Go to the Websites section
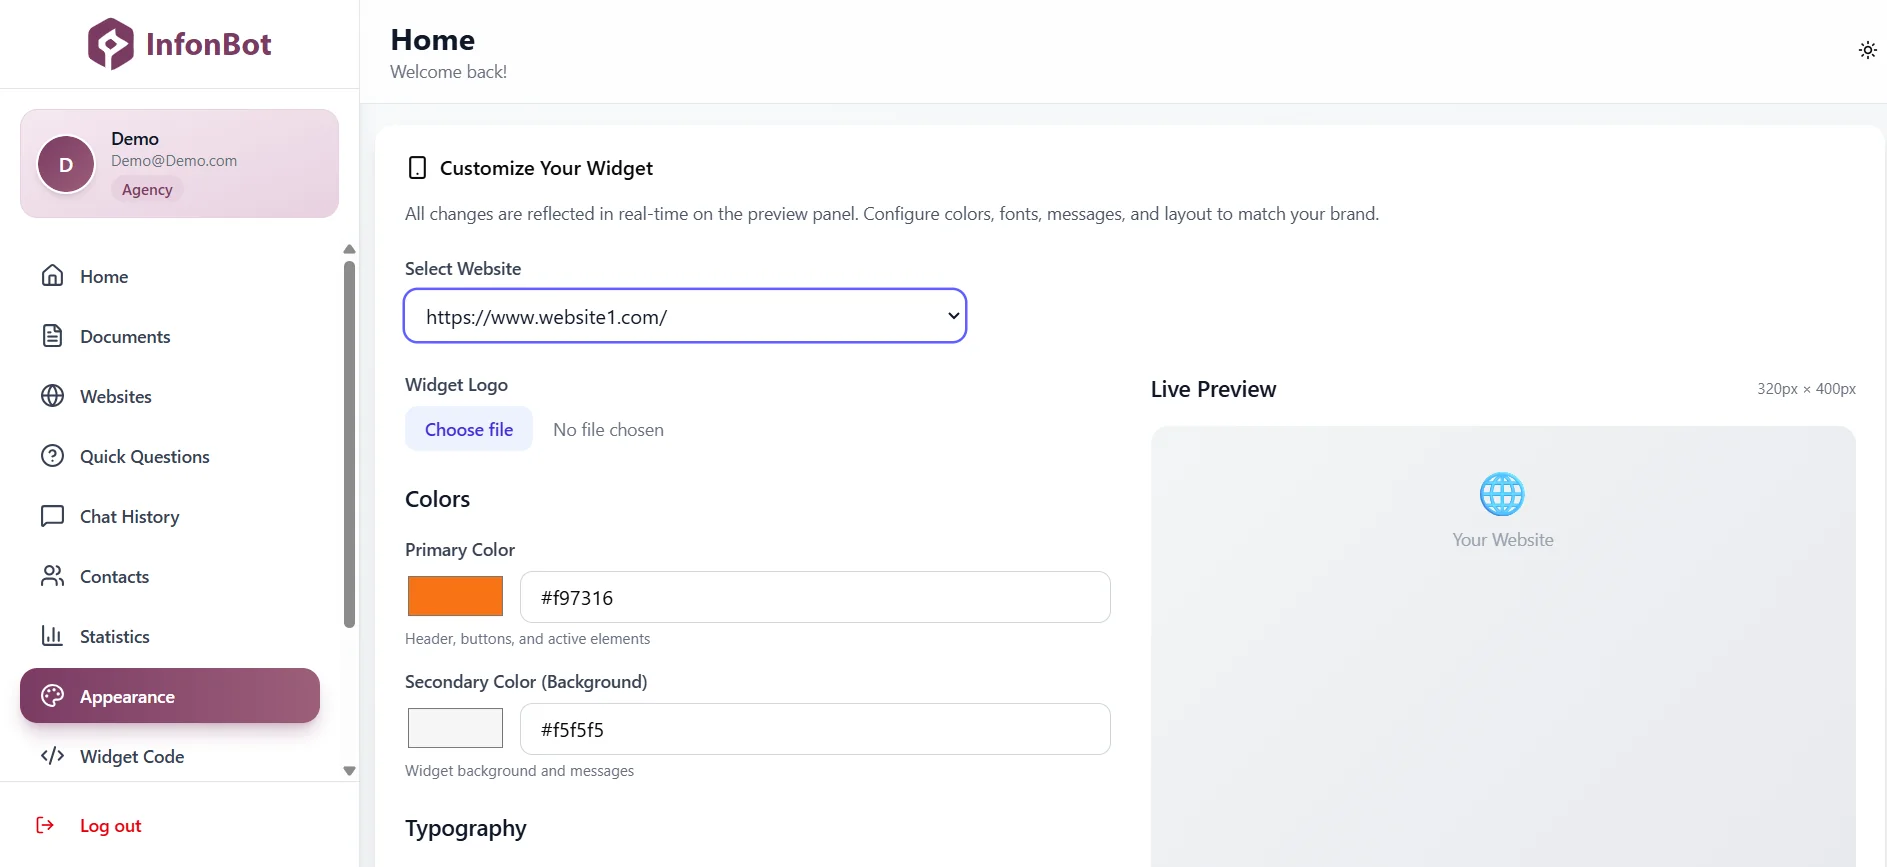 [170, 396]
